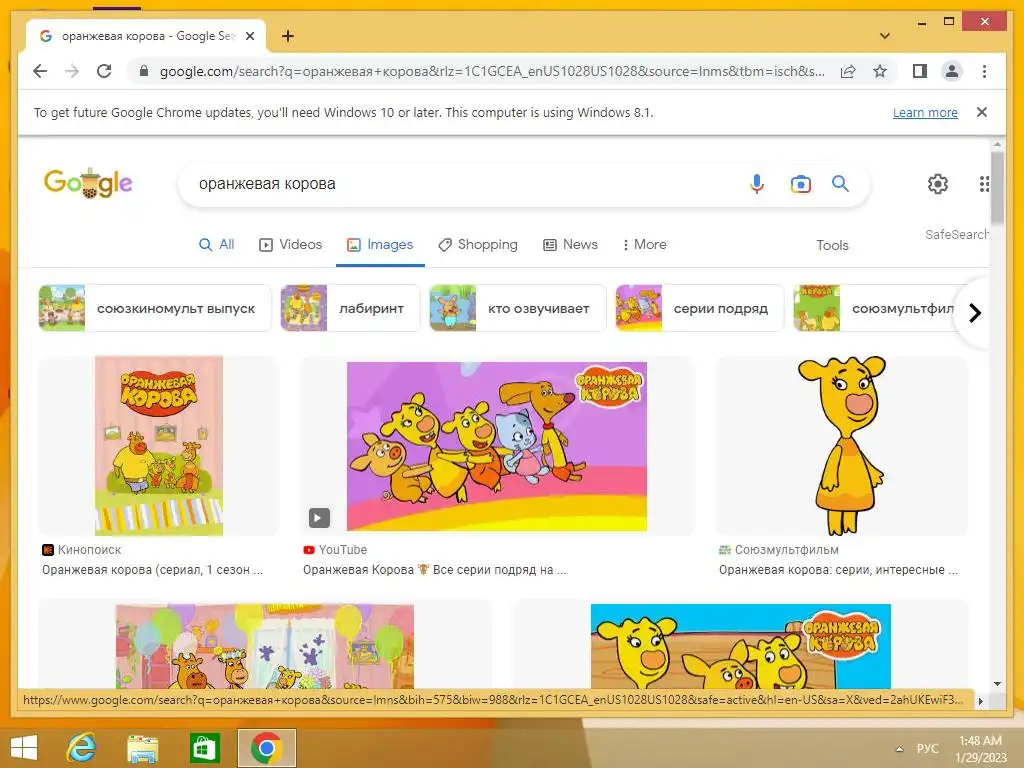Bookmark this page with star

click(880, 71)
